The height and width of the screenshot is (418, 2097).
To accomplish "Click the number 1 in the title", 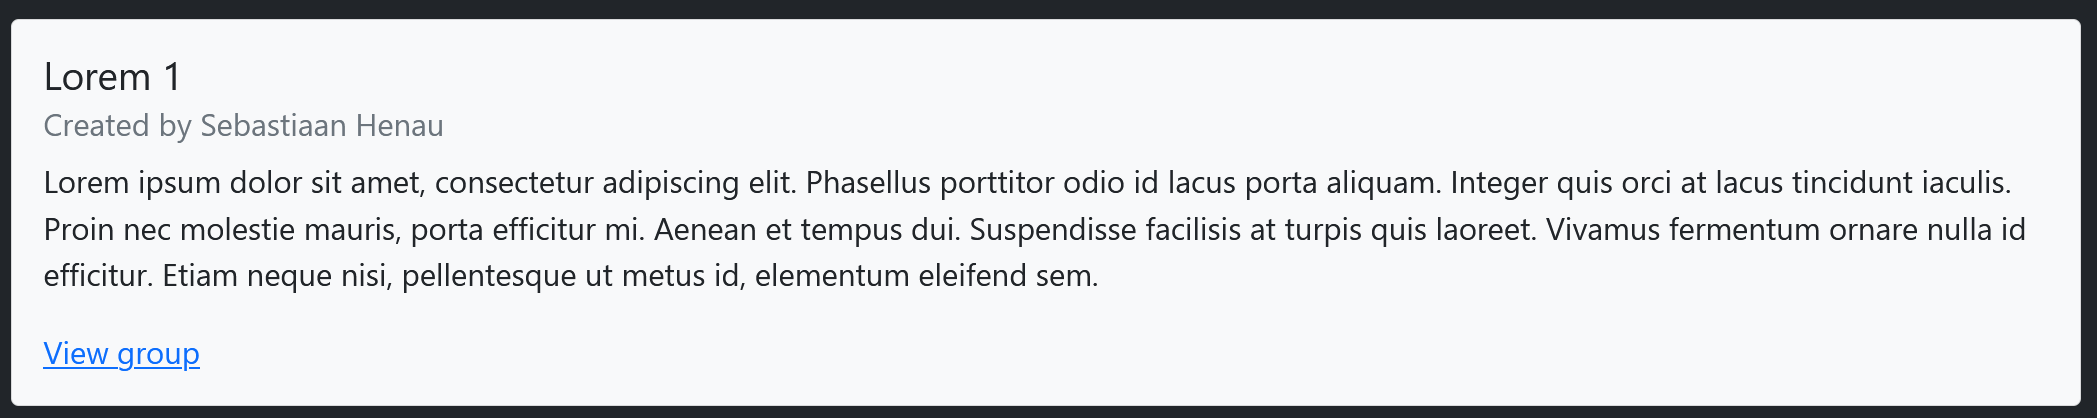I will pos(172,77).
